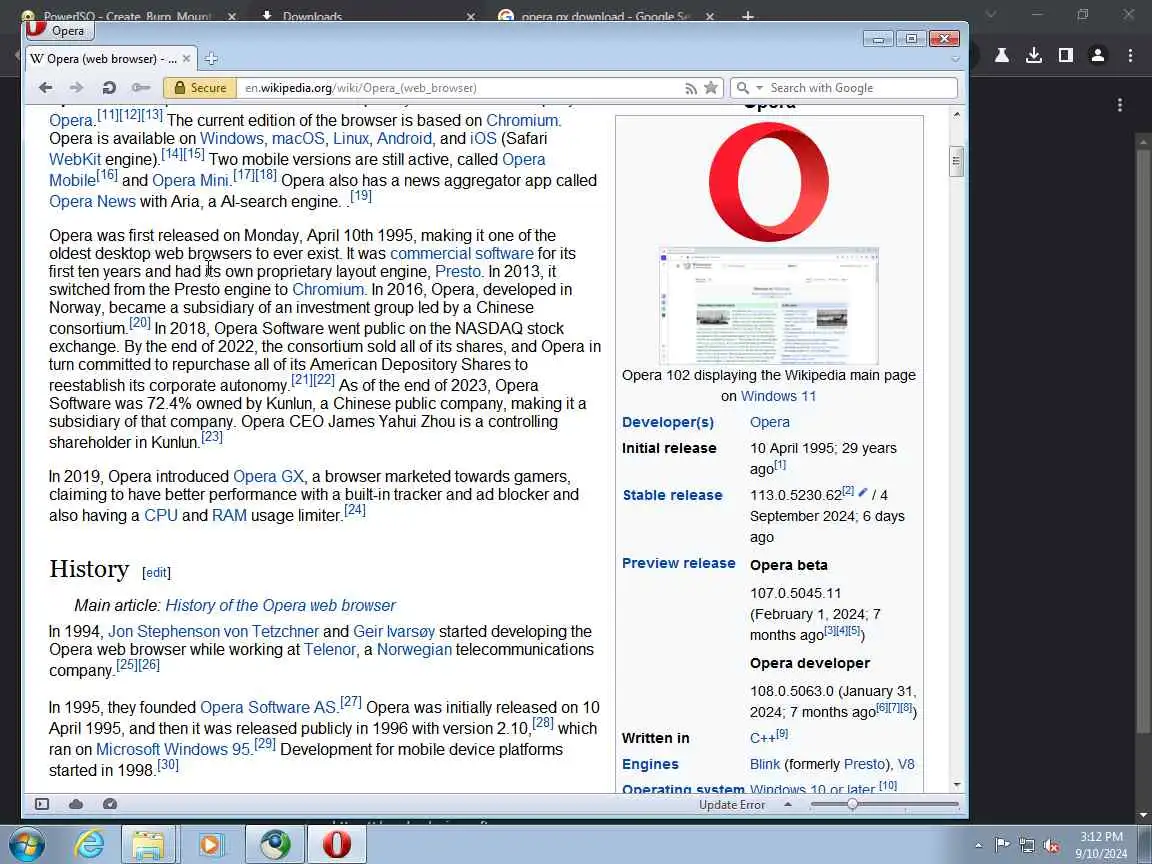Open the Opera 102 screenshot thumbnail
Viewport: 1152px width, 864px height.
coord(768,306)
